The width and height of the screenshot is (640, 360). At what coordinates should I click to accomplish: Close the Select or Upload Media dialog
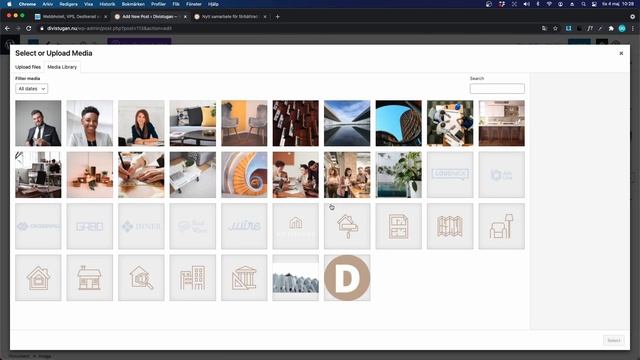click(x=621, y=53)
